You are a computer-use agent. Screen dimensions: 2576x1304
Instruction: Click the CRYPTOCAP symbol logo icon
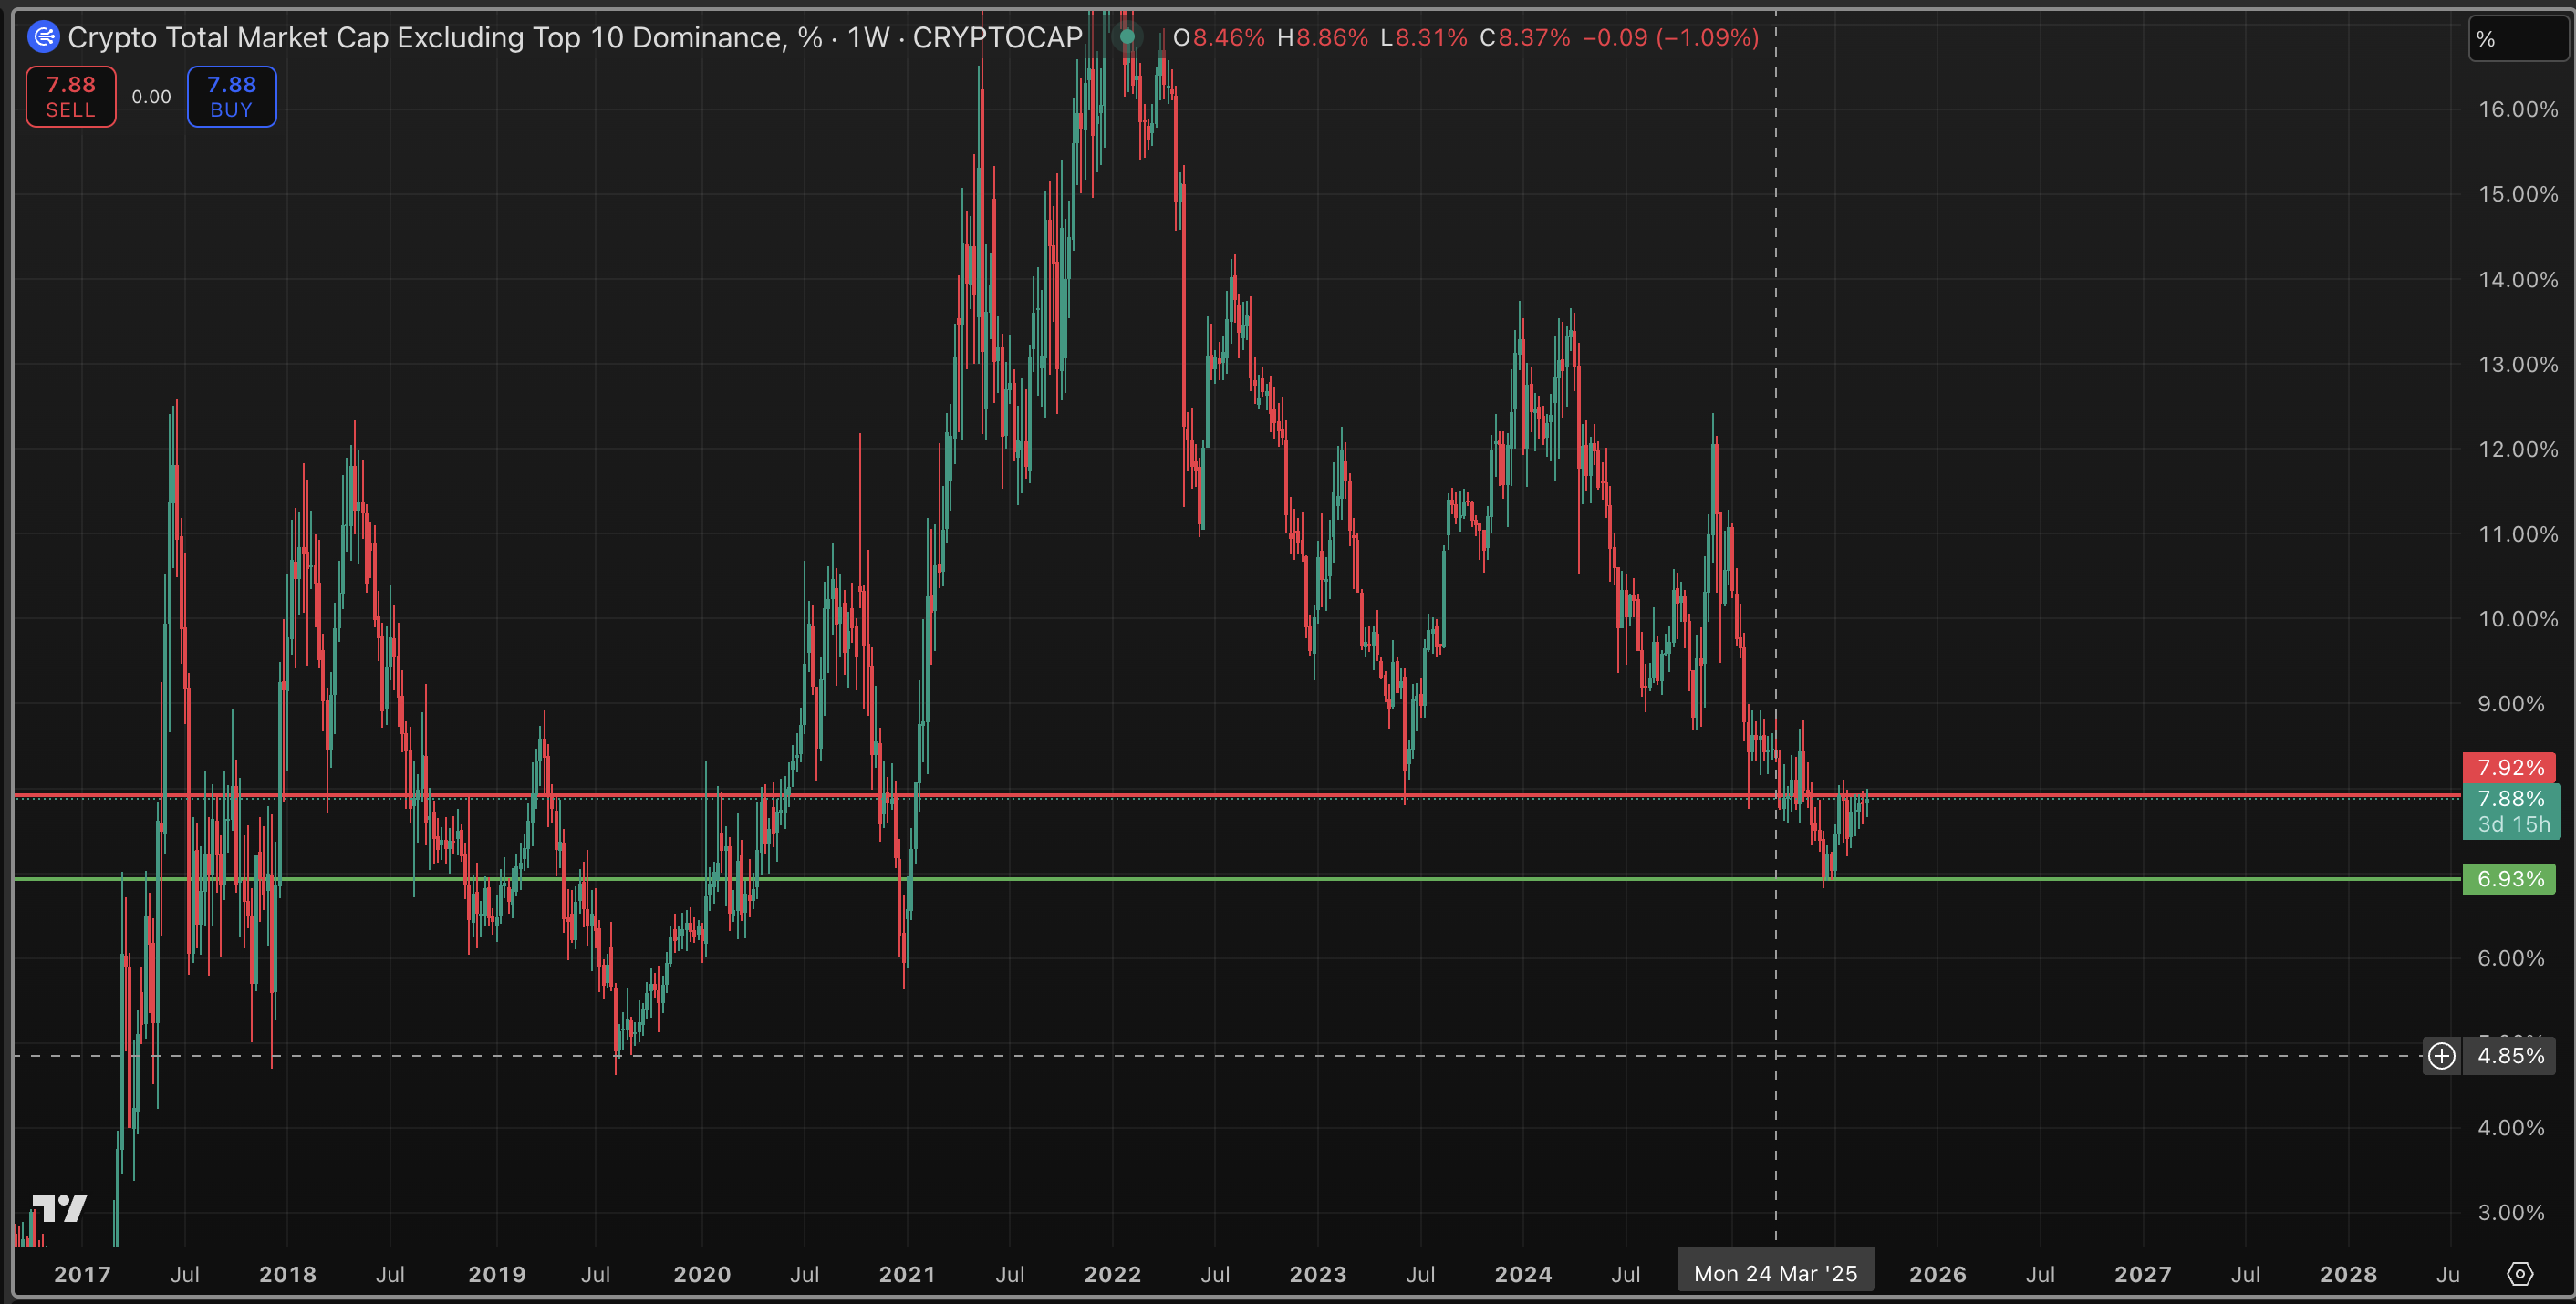tap(44, 38)
